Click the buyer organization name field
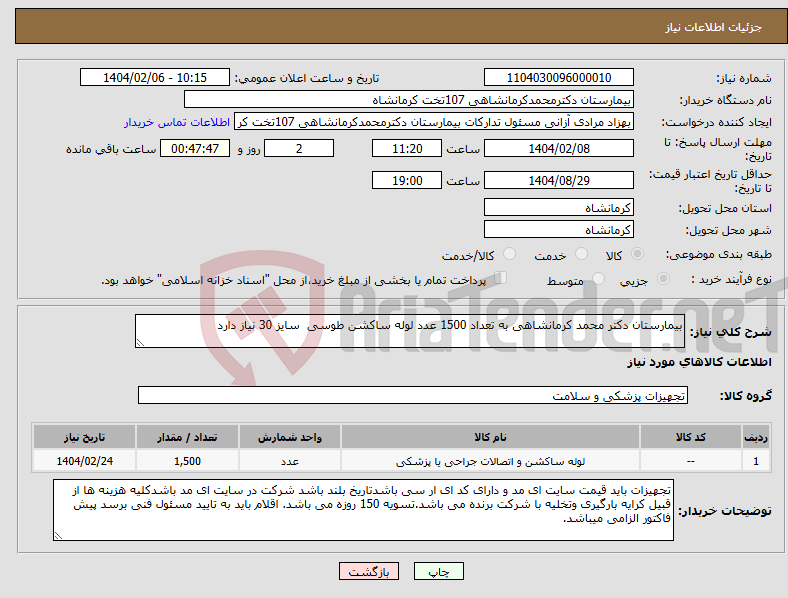 coord(409,100)
